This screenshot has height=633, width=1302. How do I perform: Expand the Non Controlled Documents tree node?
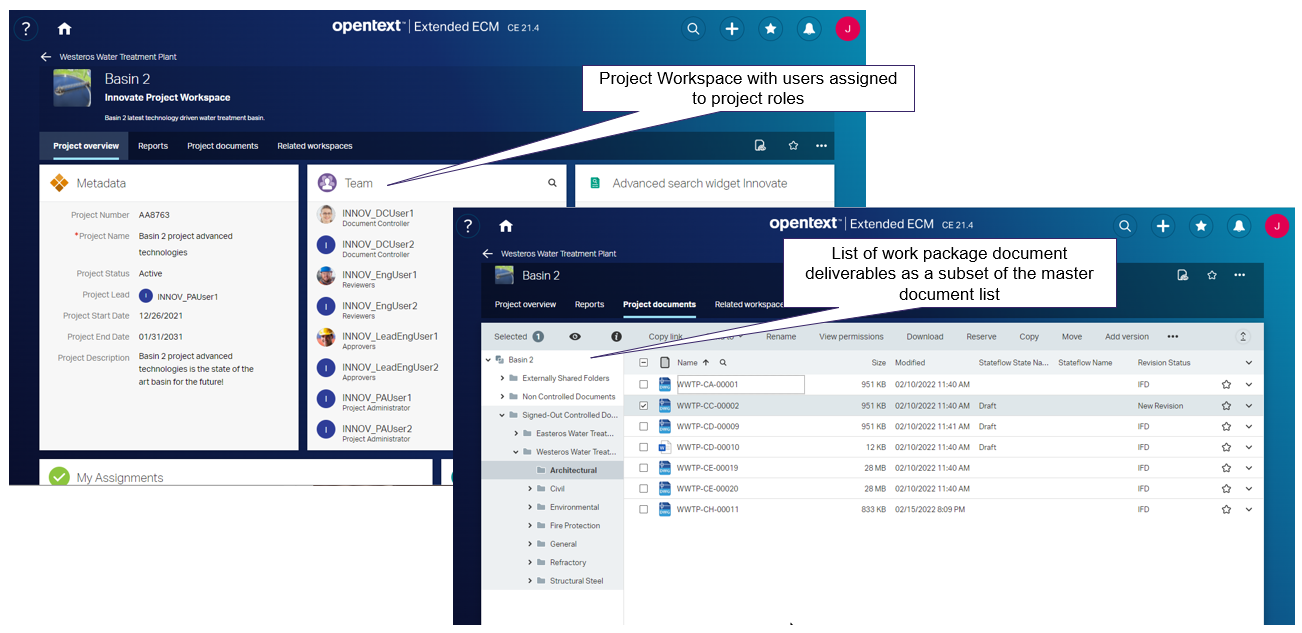pyautogui.click(x=502, y=397)
